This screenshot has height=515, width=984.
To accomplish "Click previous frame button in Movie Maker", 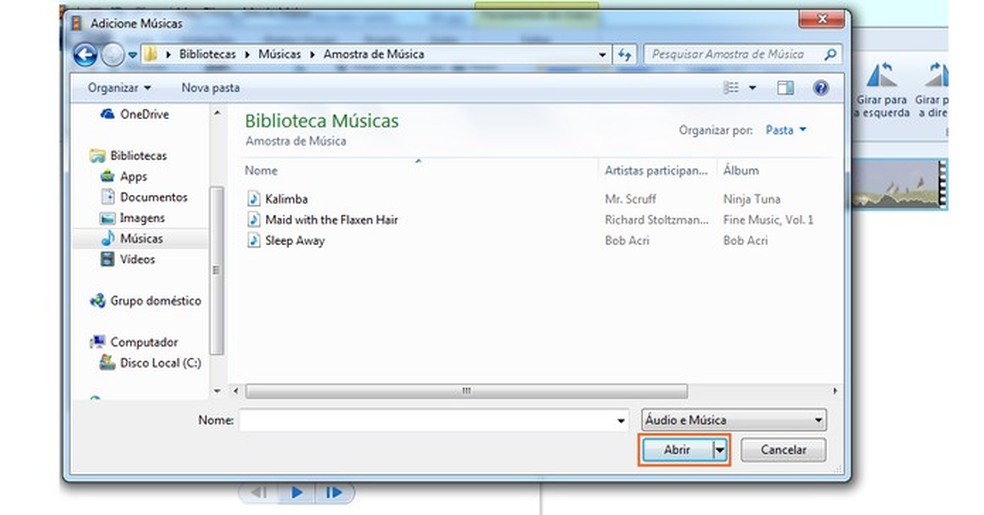I will pyautogui.click(x=259, y=492).
